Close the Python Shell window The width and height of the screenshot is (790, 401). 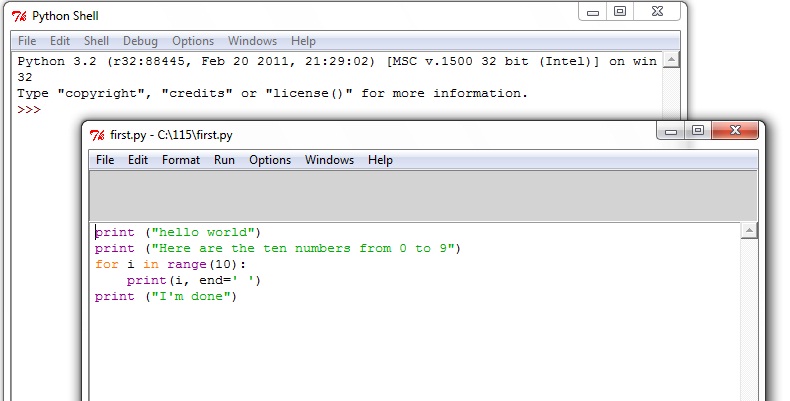click(x=657, y=12)
